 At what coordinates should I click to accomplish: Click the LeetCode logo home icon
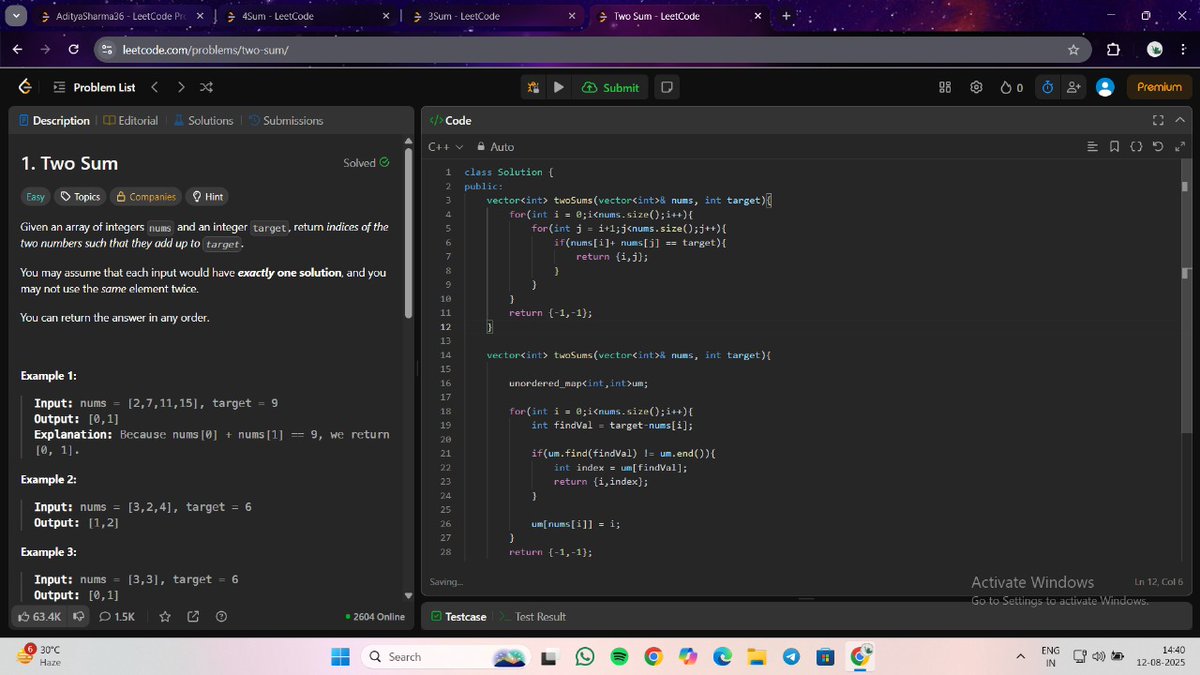click(x=25, y=87)
